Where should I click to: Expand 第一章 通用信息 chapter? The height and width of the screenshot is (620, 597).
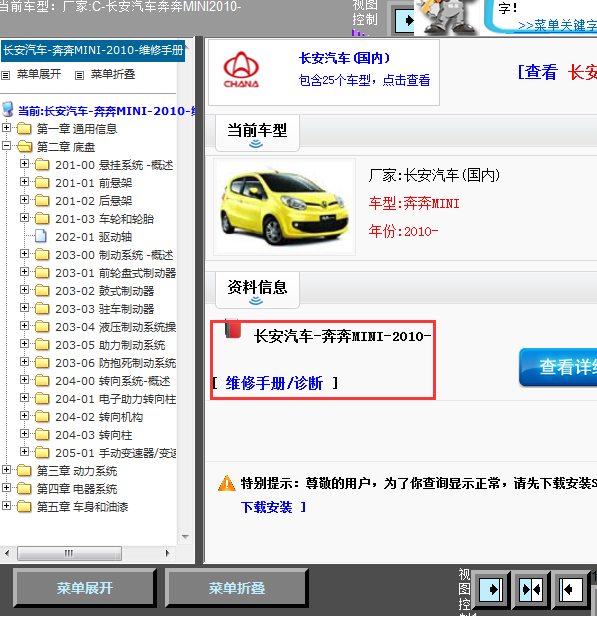click(x=6, y=127)
